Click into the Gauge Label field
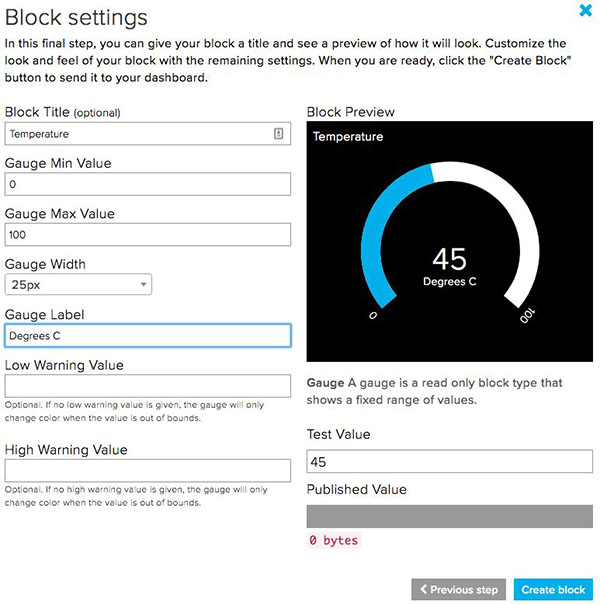This screenshot has height=605, width=600. tap(147, 336)
